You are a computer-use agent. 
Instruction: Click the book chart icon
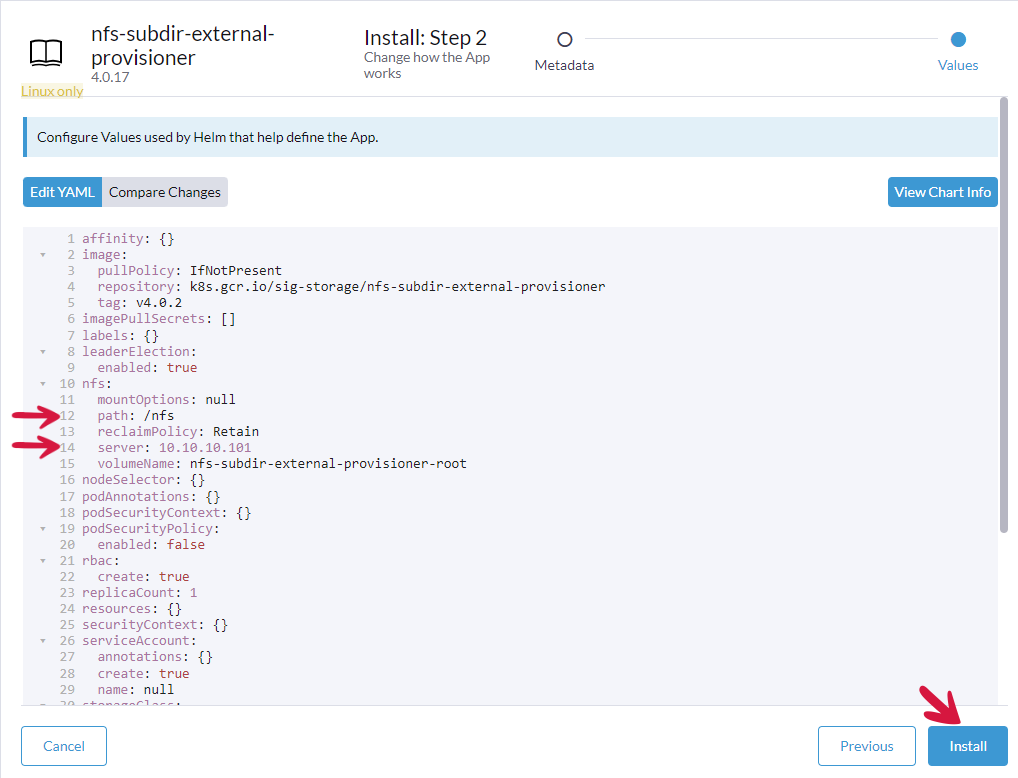(46, 53)
